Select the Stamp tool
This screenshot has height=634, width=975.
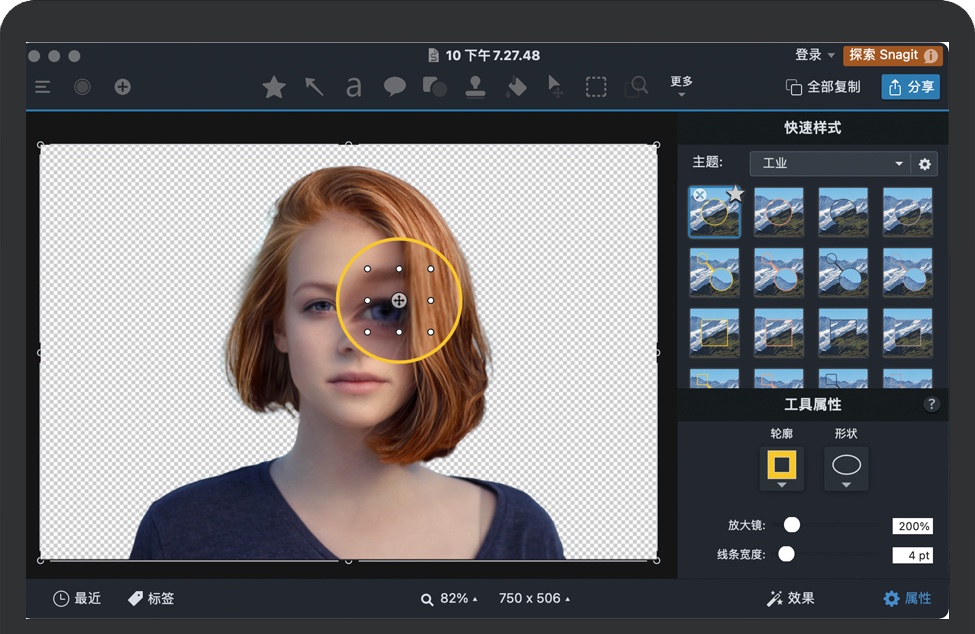point(475,87)
